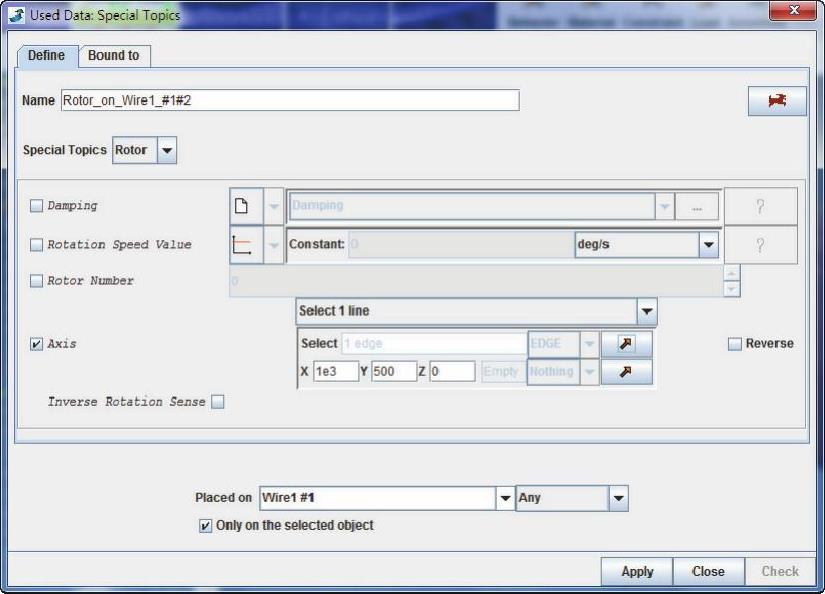
Task: Switch to the Bound to tab
Action: click(113, 56)
